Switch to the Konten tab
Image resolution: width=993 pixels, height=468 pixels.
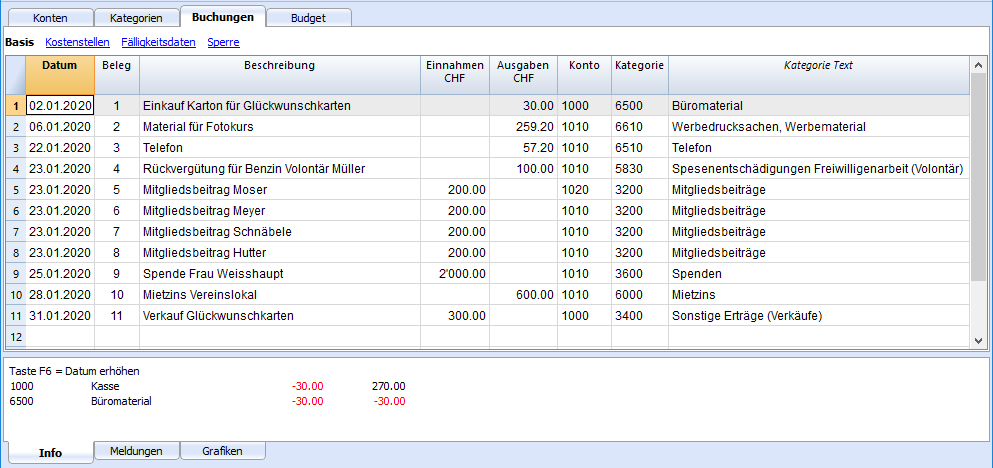49,18
